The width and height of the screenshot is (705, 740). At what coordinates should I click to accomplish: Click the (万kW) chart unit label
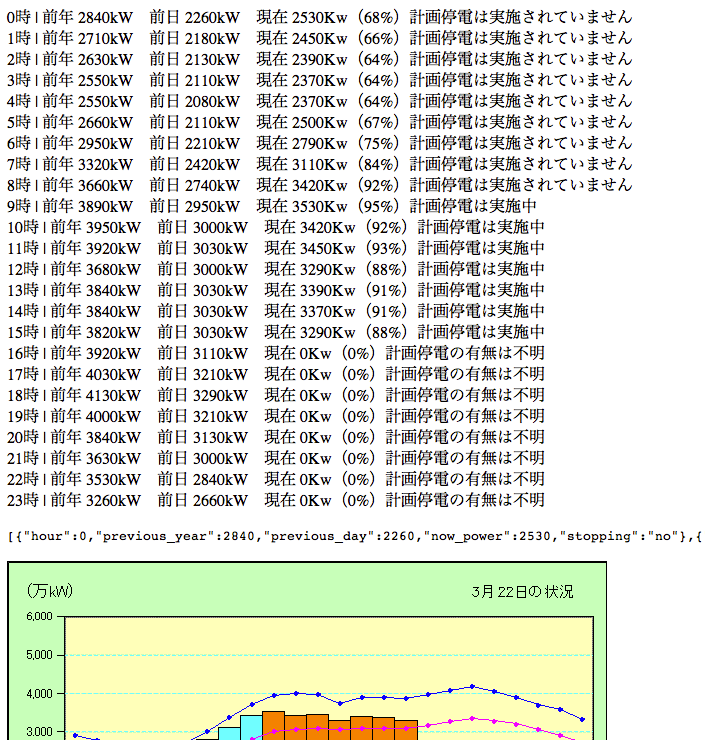coord(50,591)
